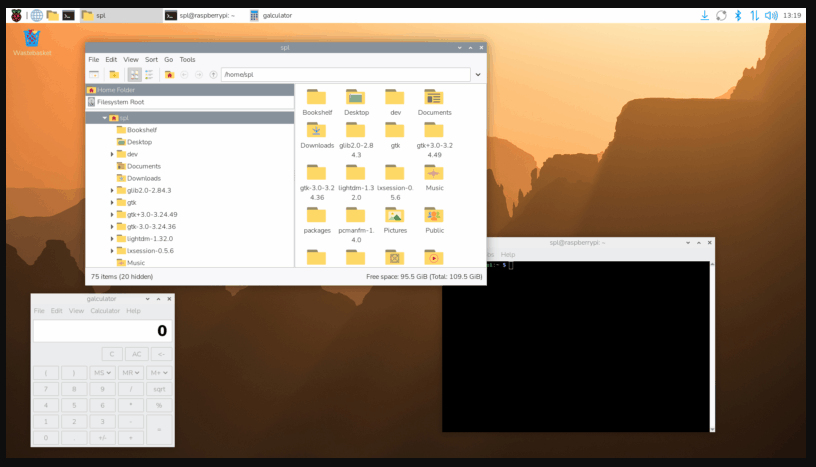The width and height of the screenshot is (816, 467).
Task: Click the Bluetooth icon in the system tray
Action: click(x=738, y=15)
